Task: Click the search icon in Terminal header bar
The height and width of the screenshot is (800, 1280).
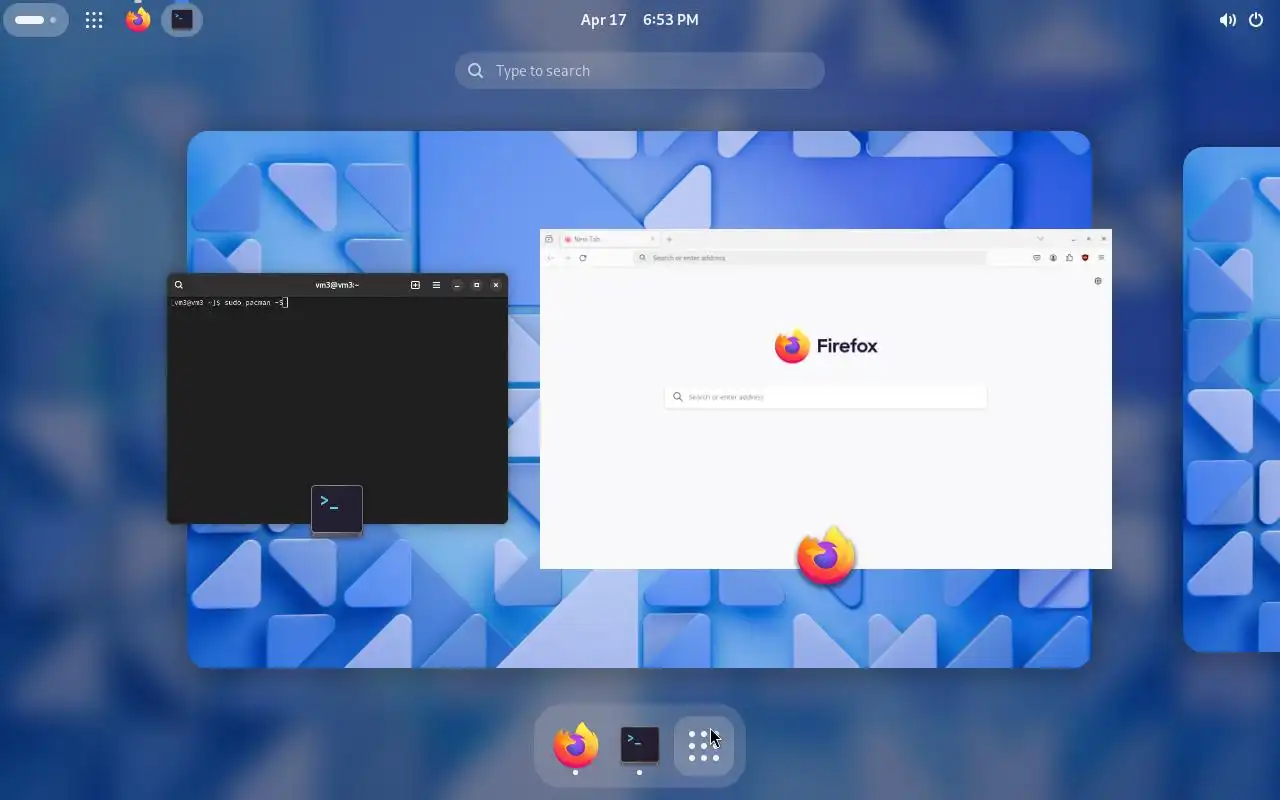Action: 179,285
